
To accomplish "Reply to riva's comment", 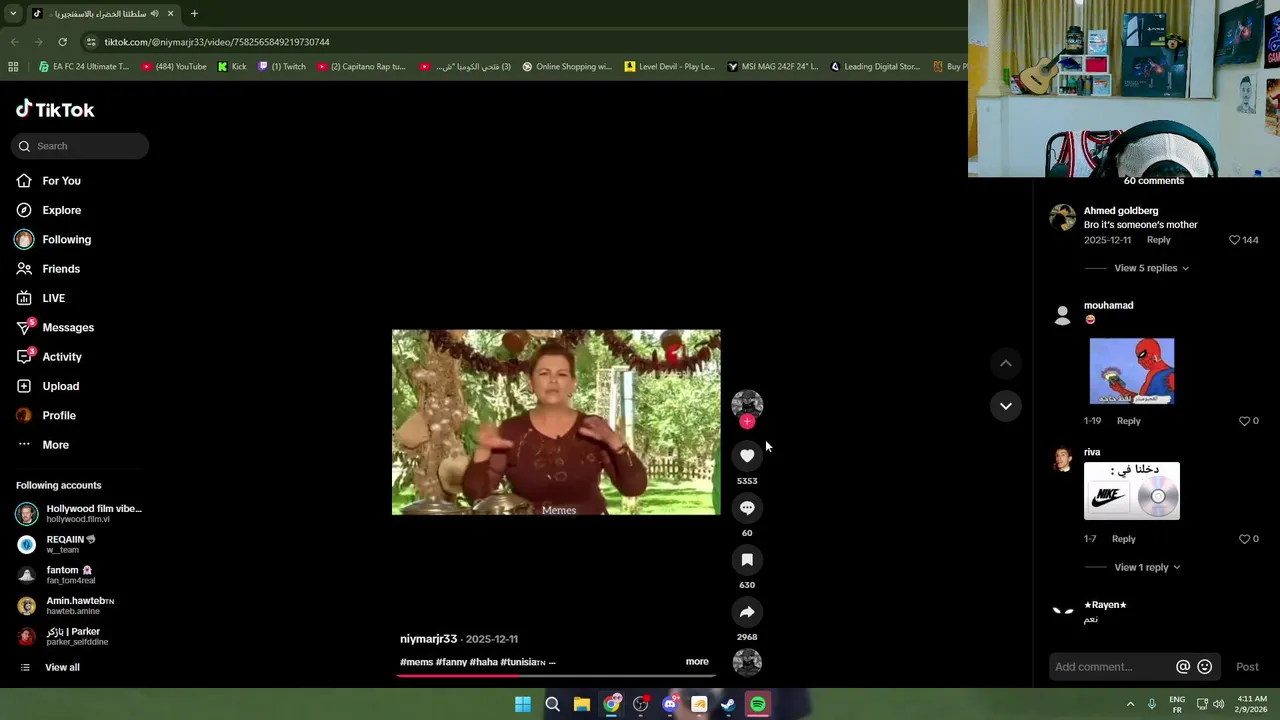I will click(x=1123, y=539).
